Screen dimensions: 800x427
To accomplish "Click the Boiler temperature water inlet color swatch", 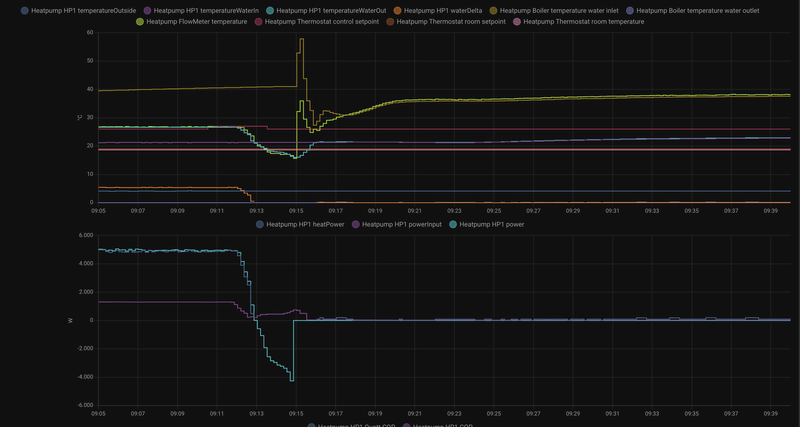I will [493, 10].
